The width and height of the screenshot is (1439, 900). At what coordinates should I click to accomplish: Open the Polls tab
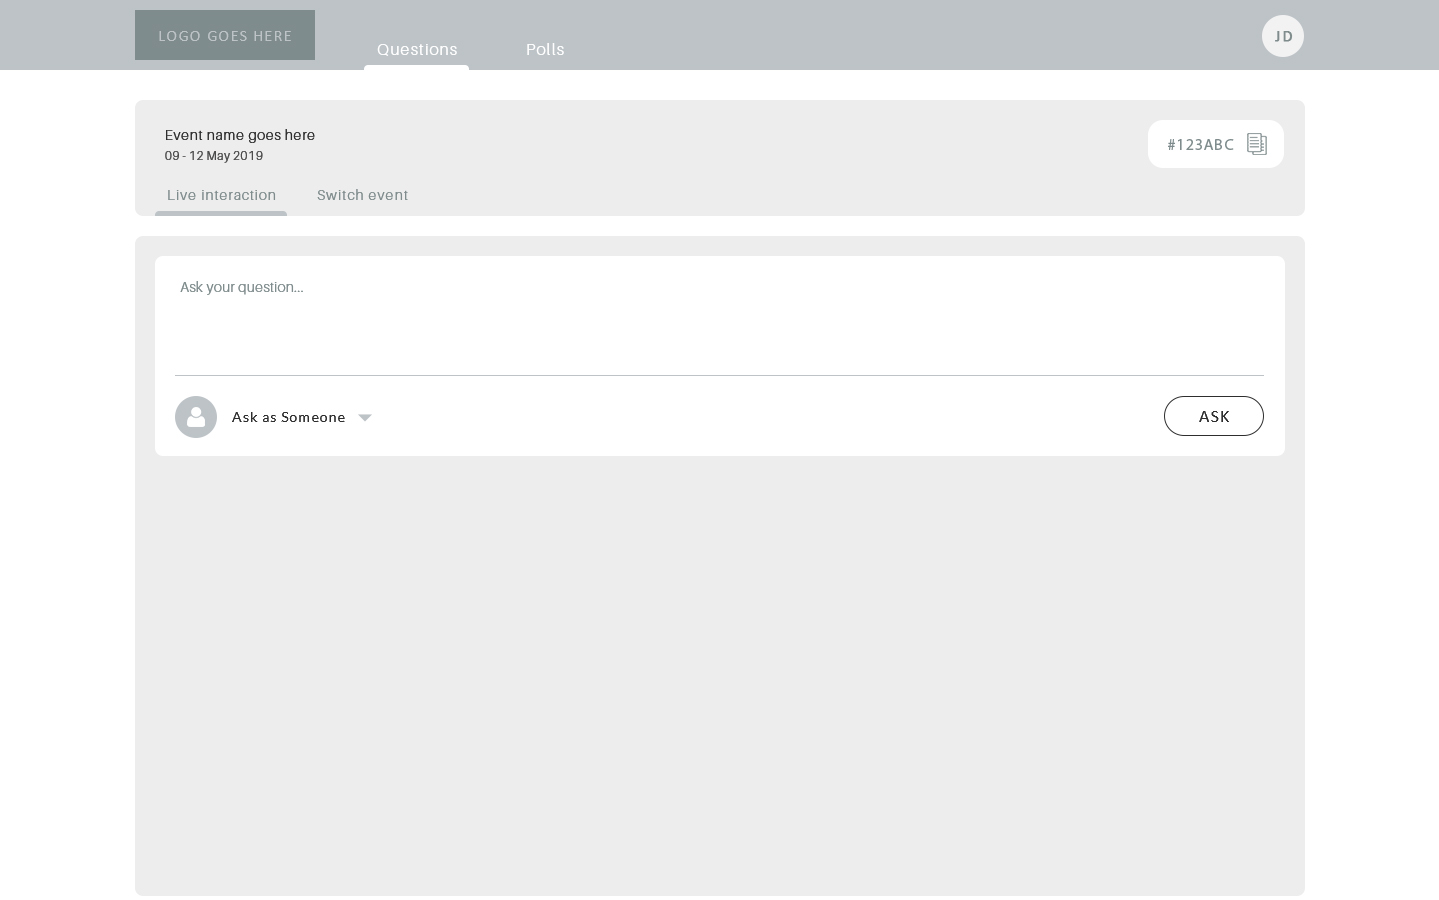pos(545,49)
